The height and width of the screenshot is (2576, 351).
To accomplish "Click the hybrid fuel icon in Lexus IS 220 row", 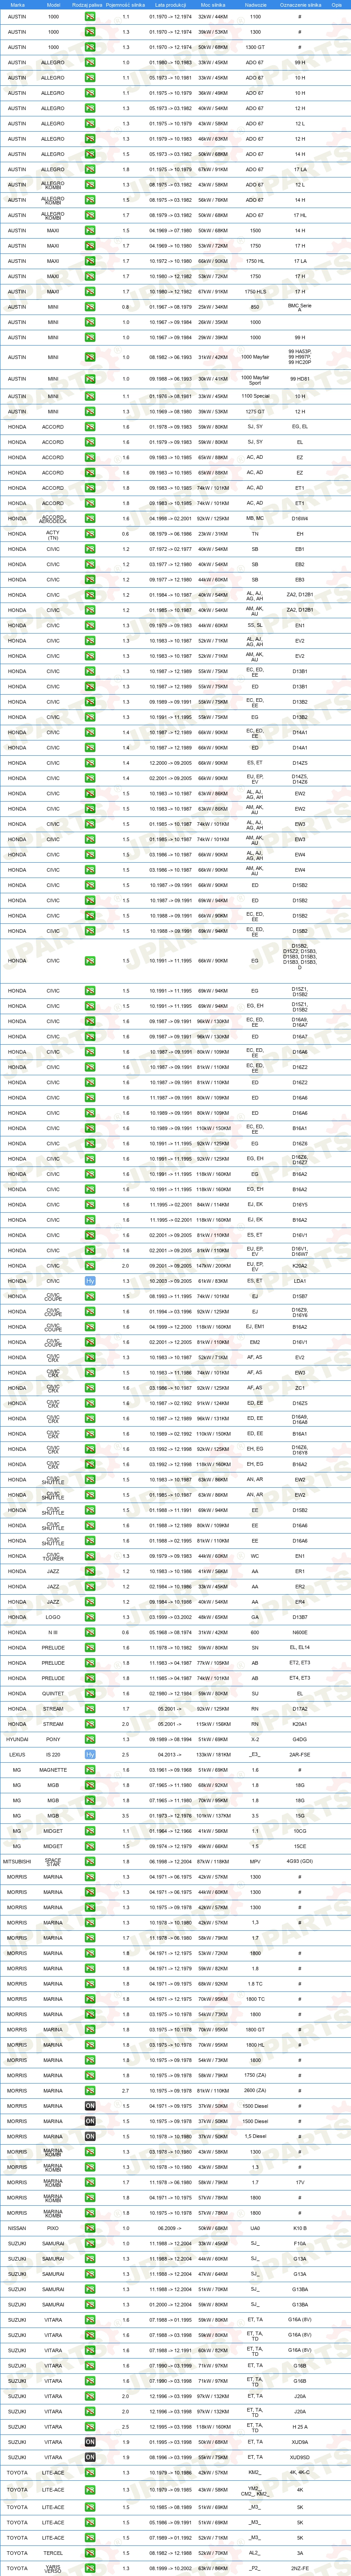I will coord(90,1754).
